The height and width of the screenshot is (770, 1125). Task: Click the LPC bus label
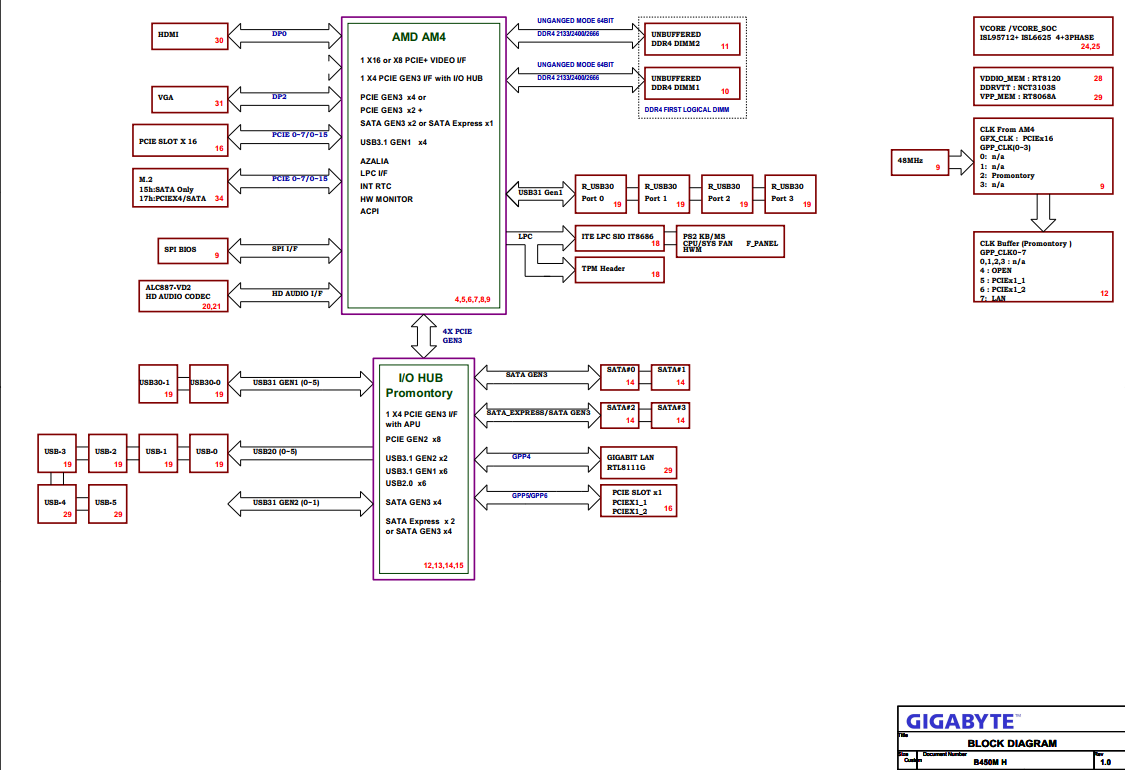pos(525,236)
